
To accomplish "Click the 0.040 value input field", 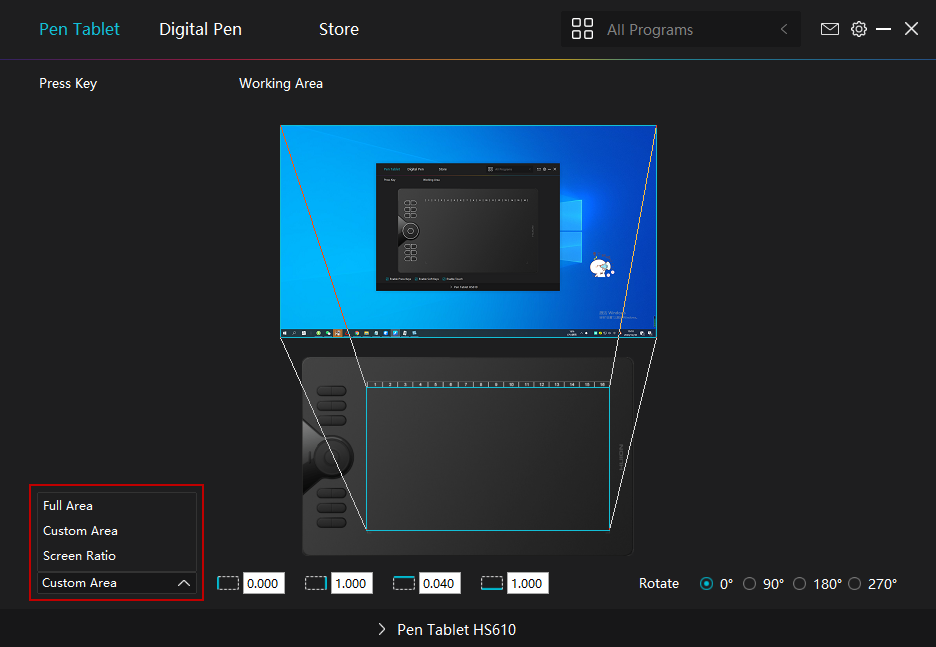I will [x=440, y=583].
